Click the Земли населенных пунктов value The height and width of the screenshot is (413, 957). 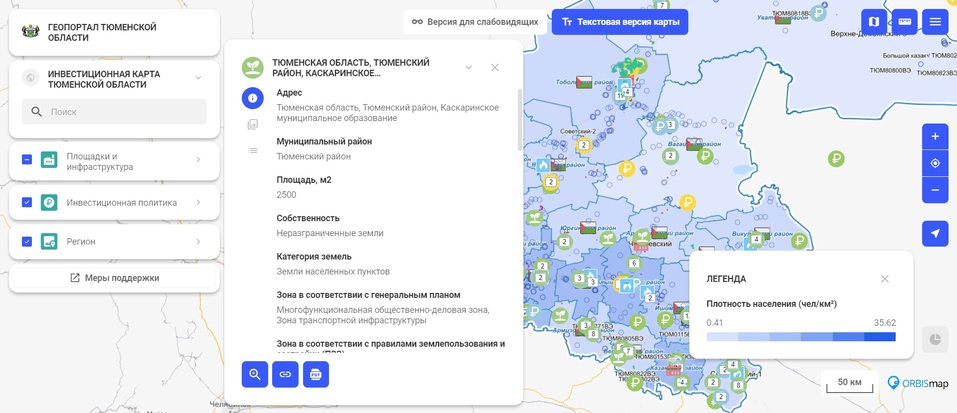pyautogui.click(x=333, y=271)
